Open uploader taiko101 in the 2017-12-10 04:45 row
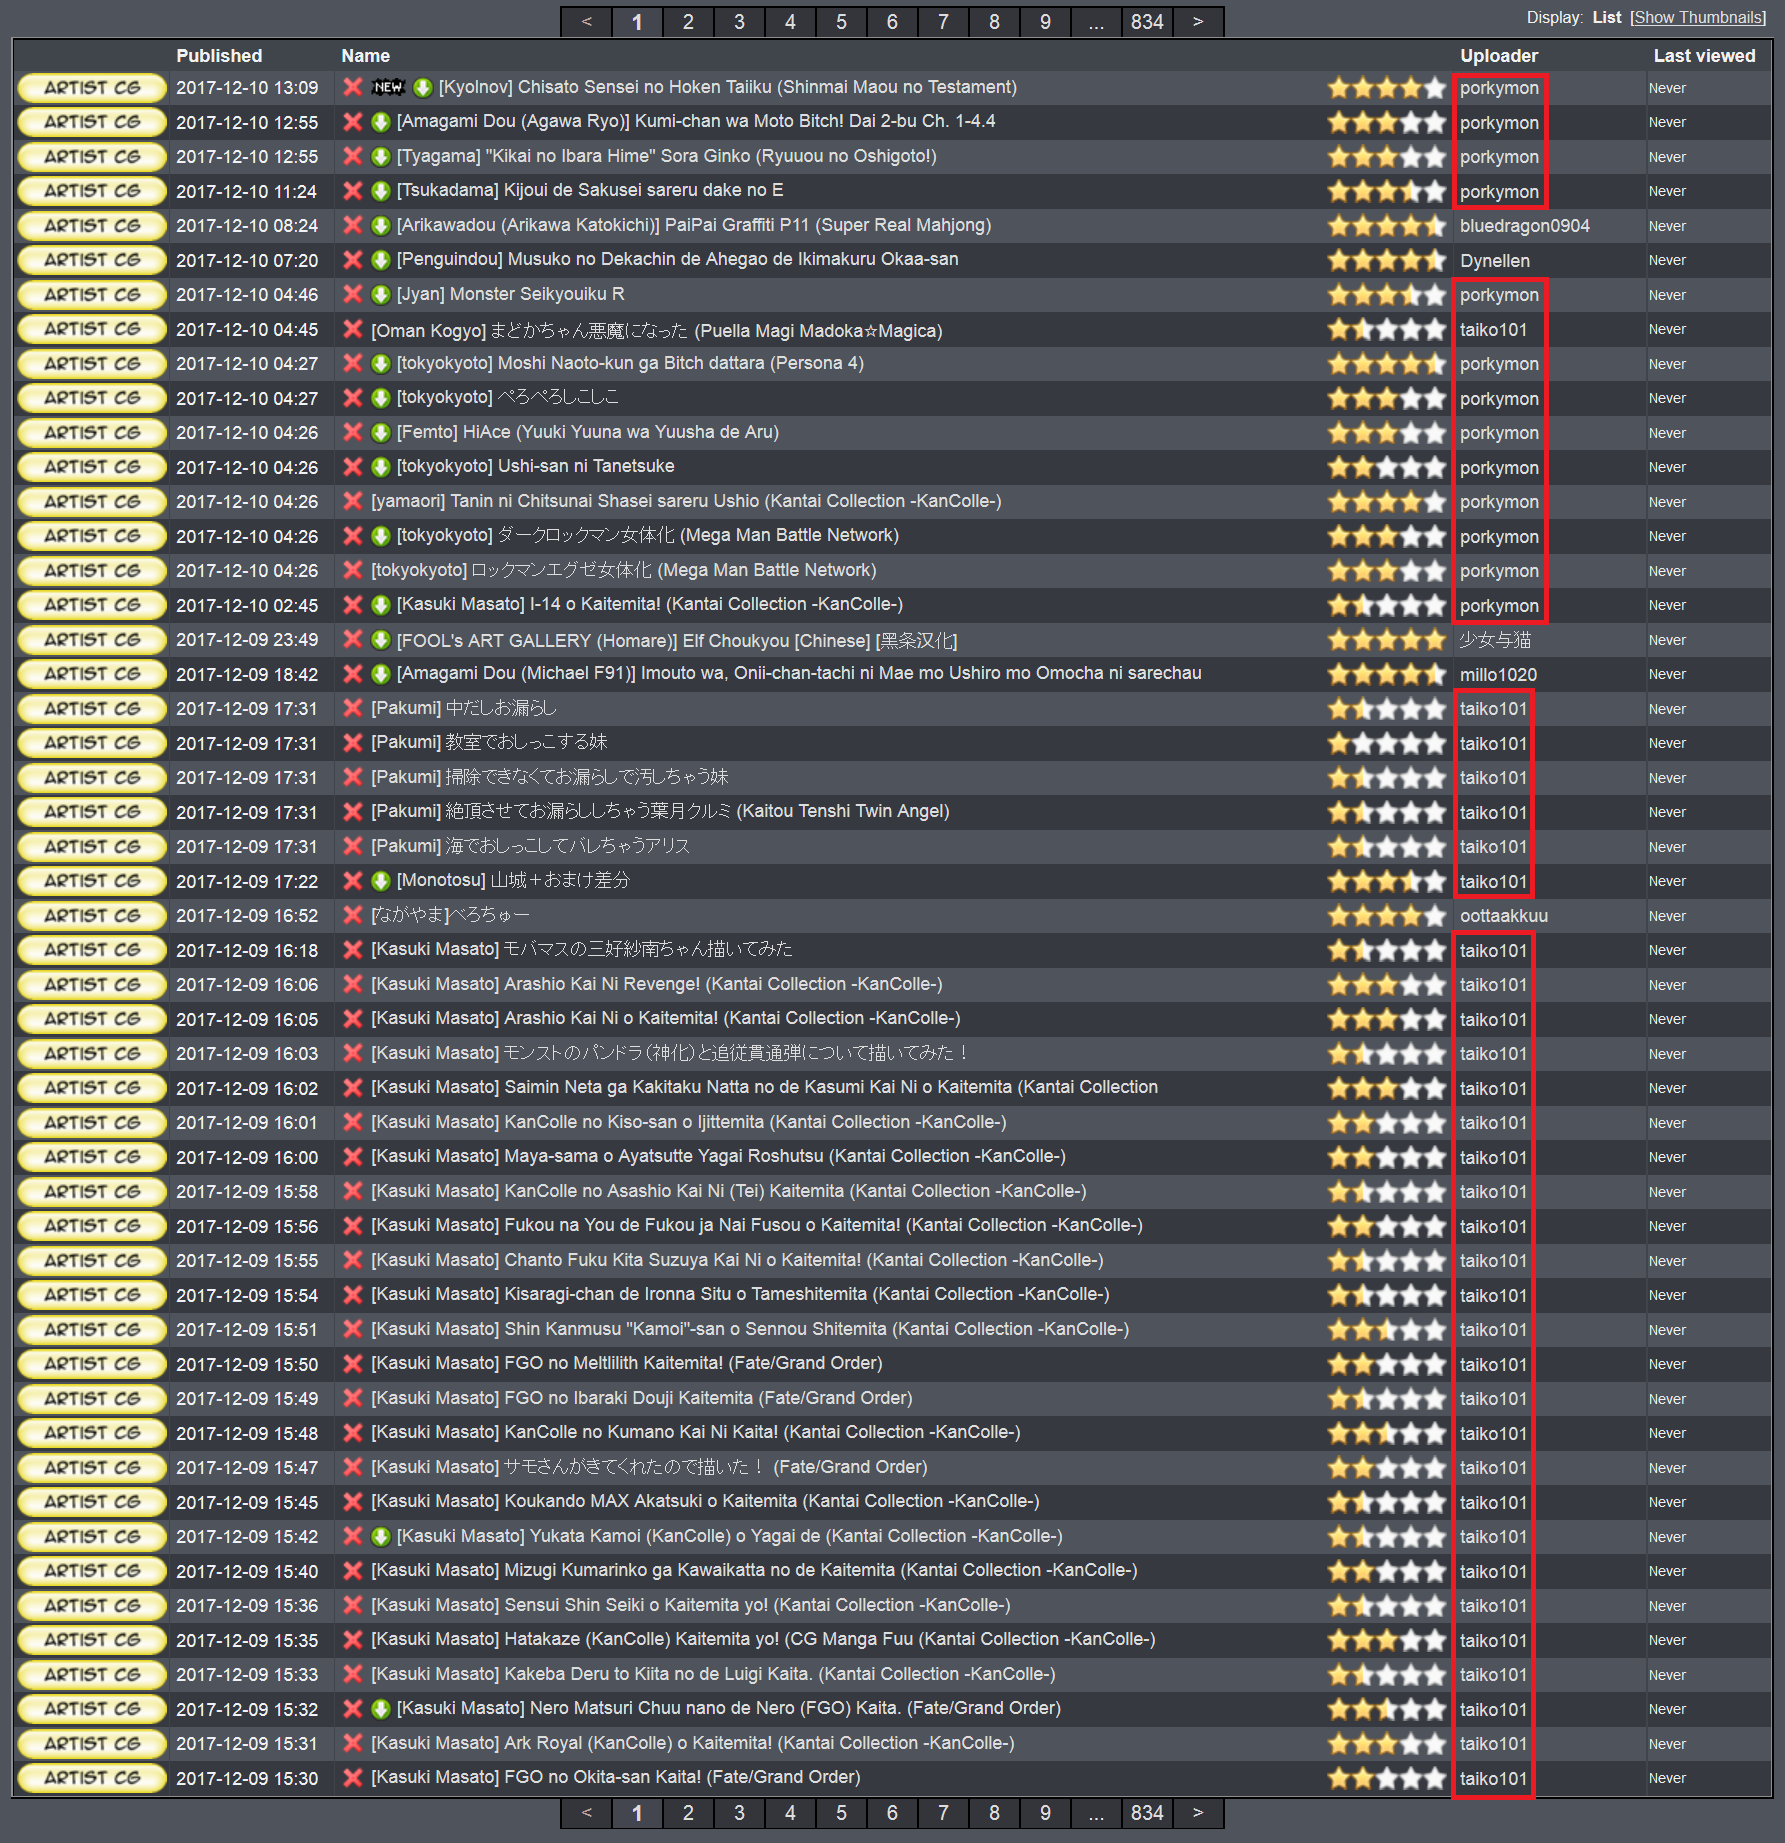 pyautogui.click(x=1493, y=330)
